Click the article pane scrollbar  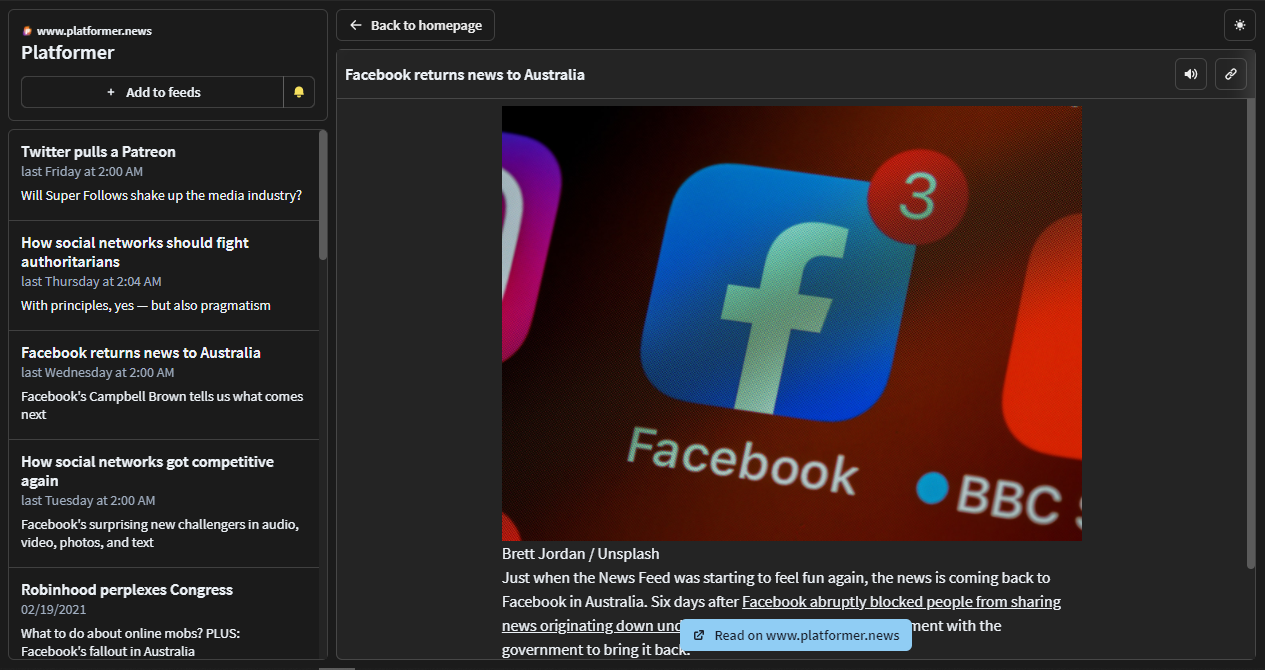point(1251,333)
